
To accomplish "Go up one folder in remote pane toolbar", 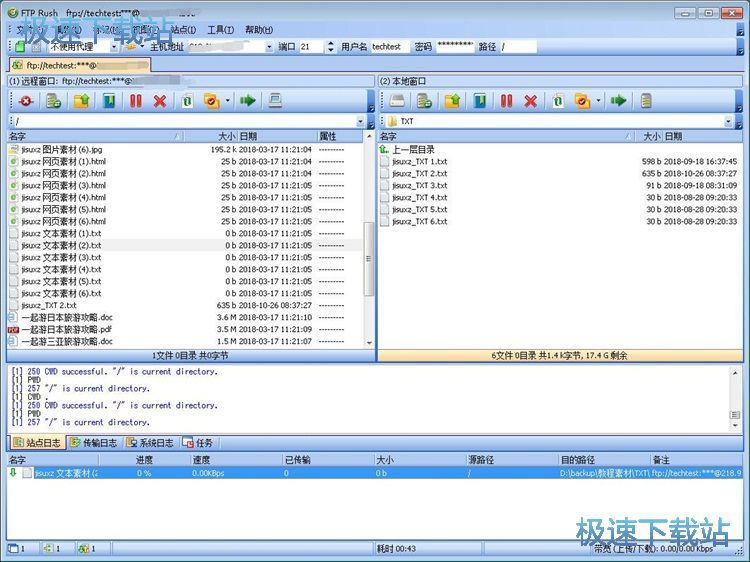I will click(x=81, y=101).
